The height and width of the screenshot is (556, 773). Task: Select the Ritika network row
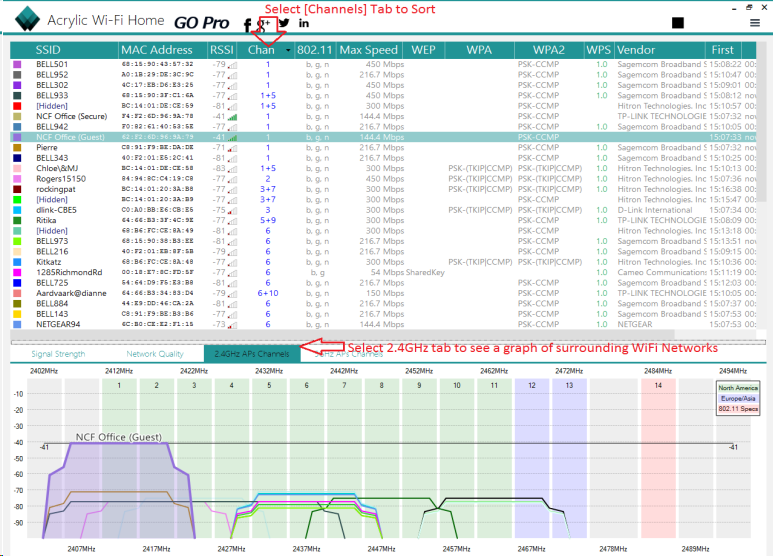383,220
